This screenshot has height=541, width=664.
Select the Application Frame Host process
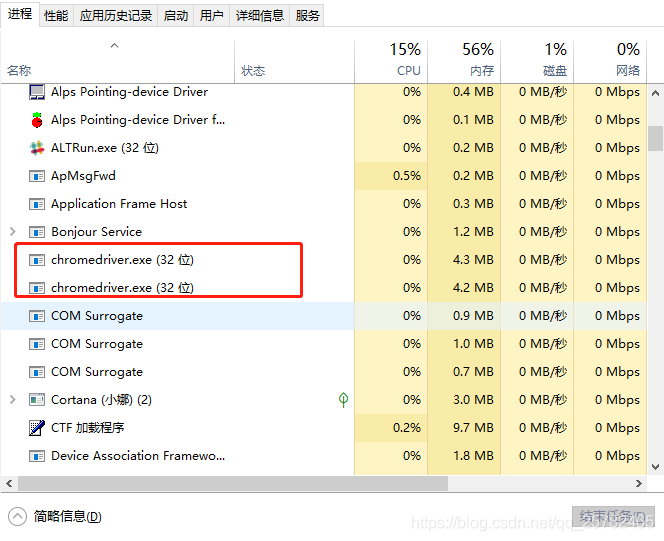coord(119,204)
